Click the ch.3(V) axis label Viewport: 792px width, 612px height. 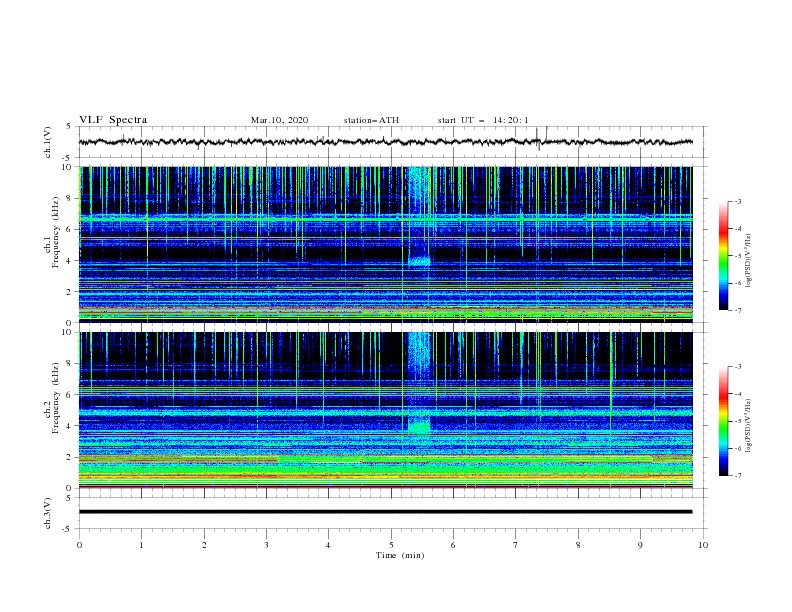(x=48, y=513)
